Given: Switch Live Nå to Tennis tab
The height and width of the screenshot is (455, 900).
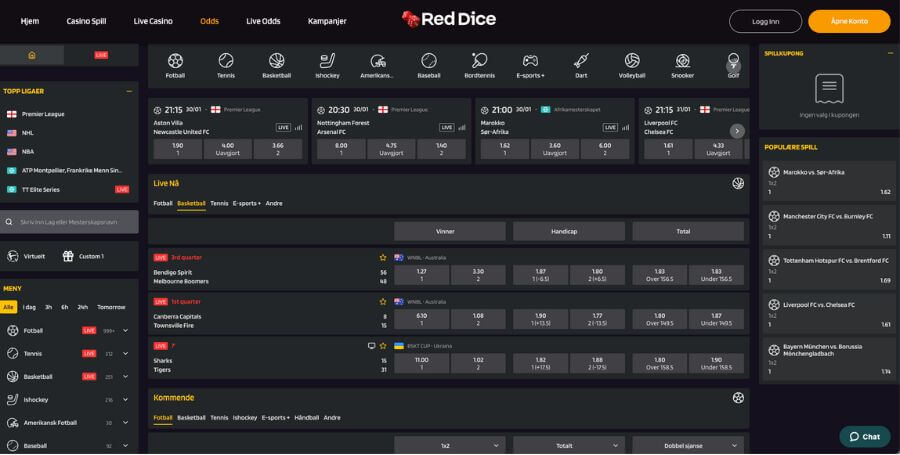Looking at the screenshot, I should 219,203.
